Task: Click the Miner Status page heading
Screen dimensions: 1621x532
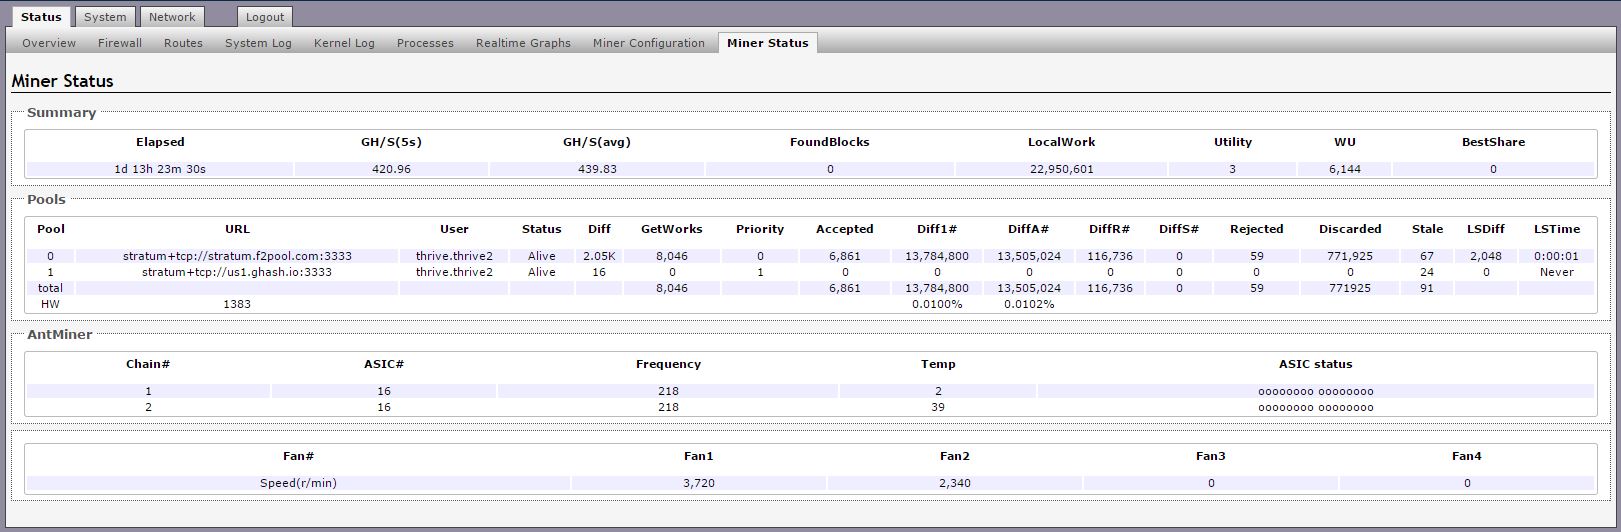Action: 62,81
